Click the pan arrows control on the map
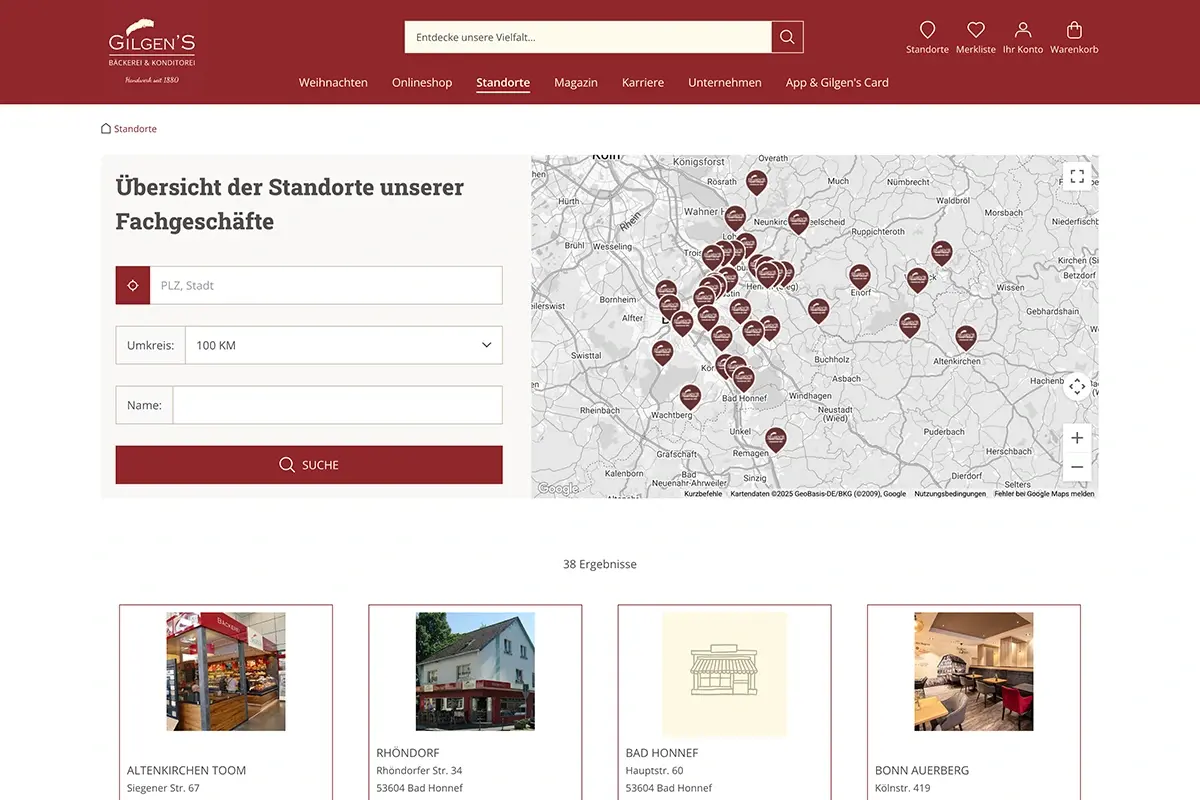The width and height of the screenshot is (1200, 800). pyautogui.click(x=1077, y=386)
